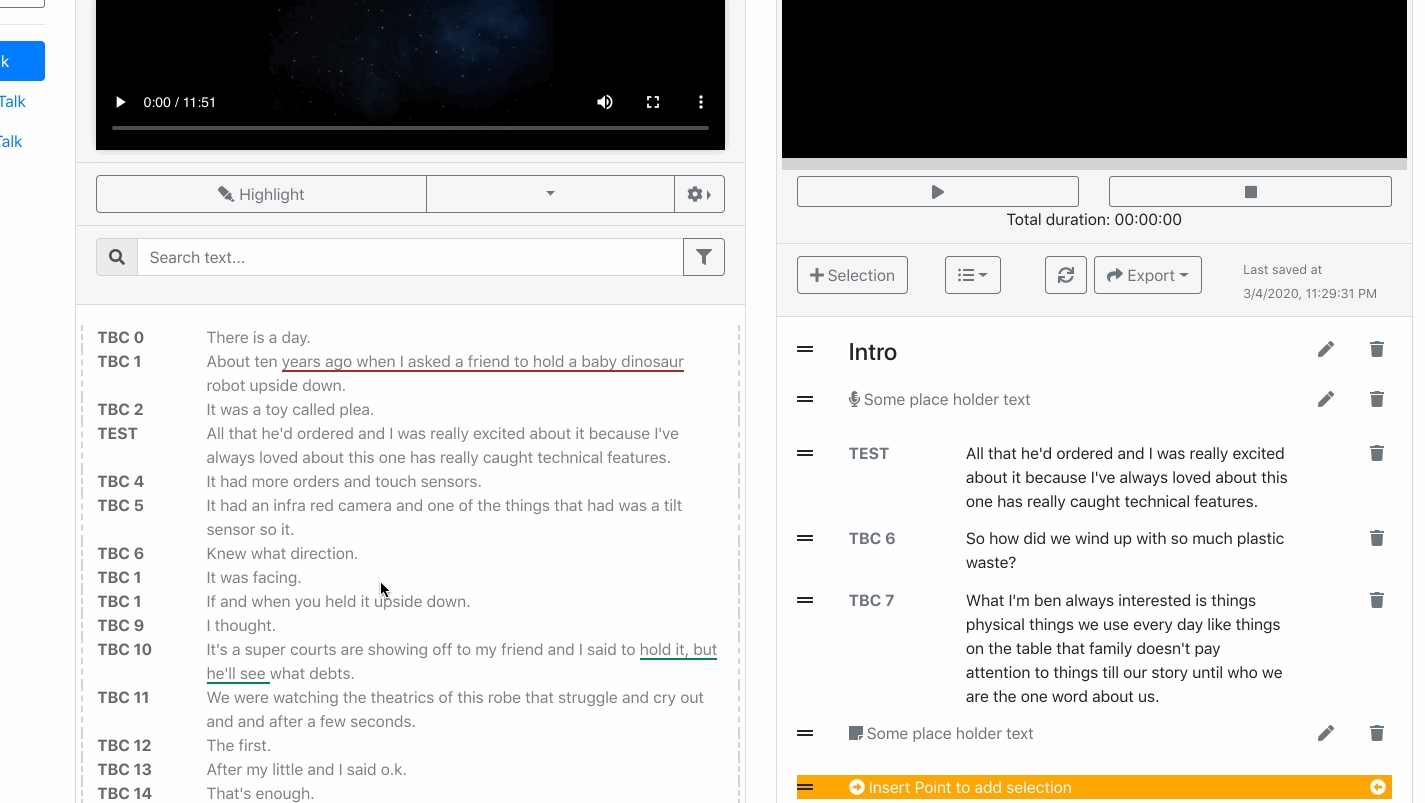Enter fullscreen on the left video
1425x803 pixels.
[x=653, y=102]
